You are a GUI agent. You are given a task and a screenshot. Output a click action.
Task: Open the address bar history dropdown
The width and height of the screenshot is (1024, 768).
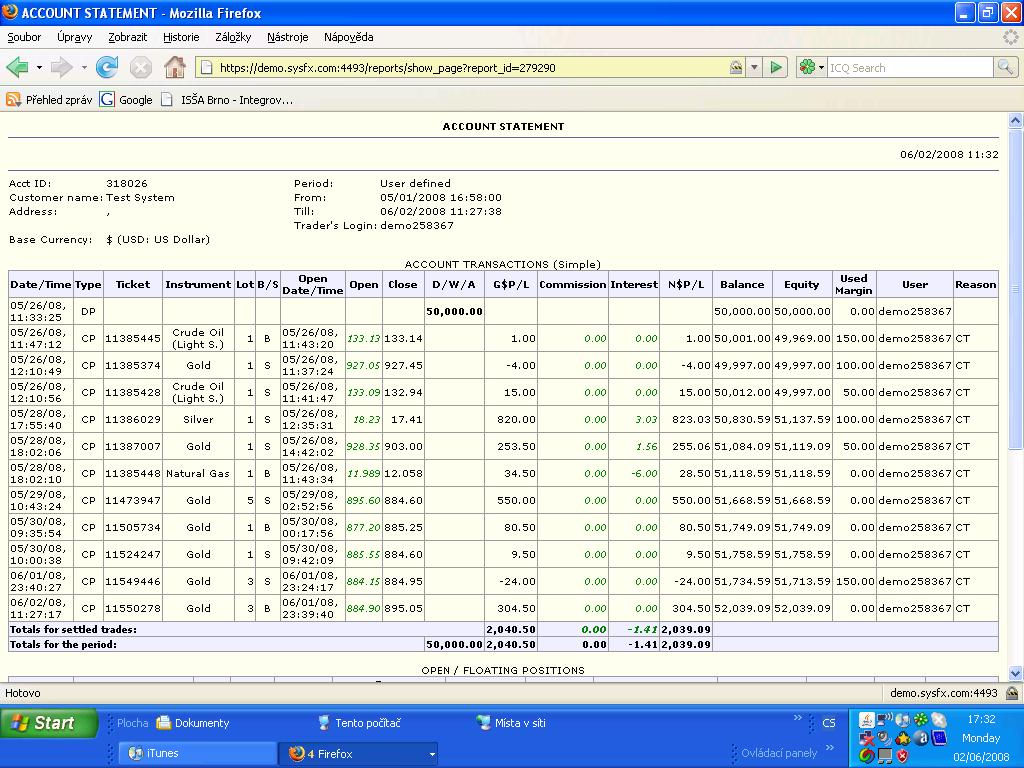755,67
